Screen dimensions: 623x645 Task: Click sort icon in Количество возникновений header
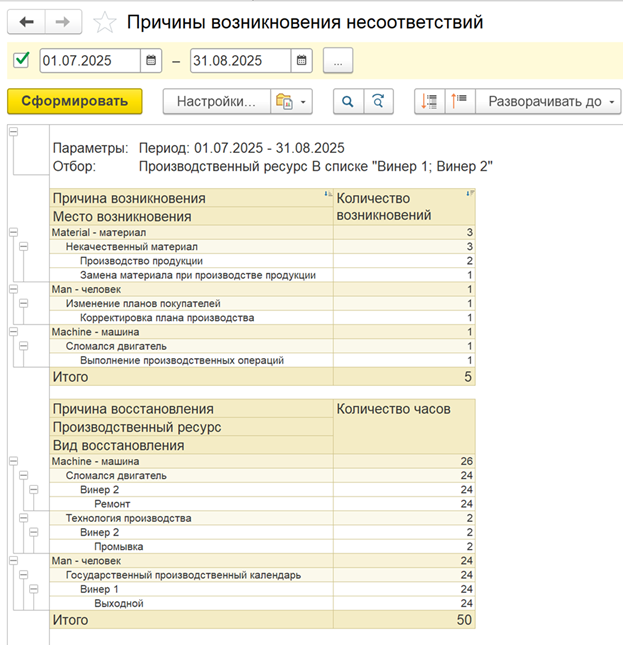pos(470,193)
